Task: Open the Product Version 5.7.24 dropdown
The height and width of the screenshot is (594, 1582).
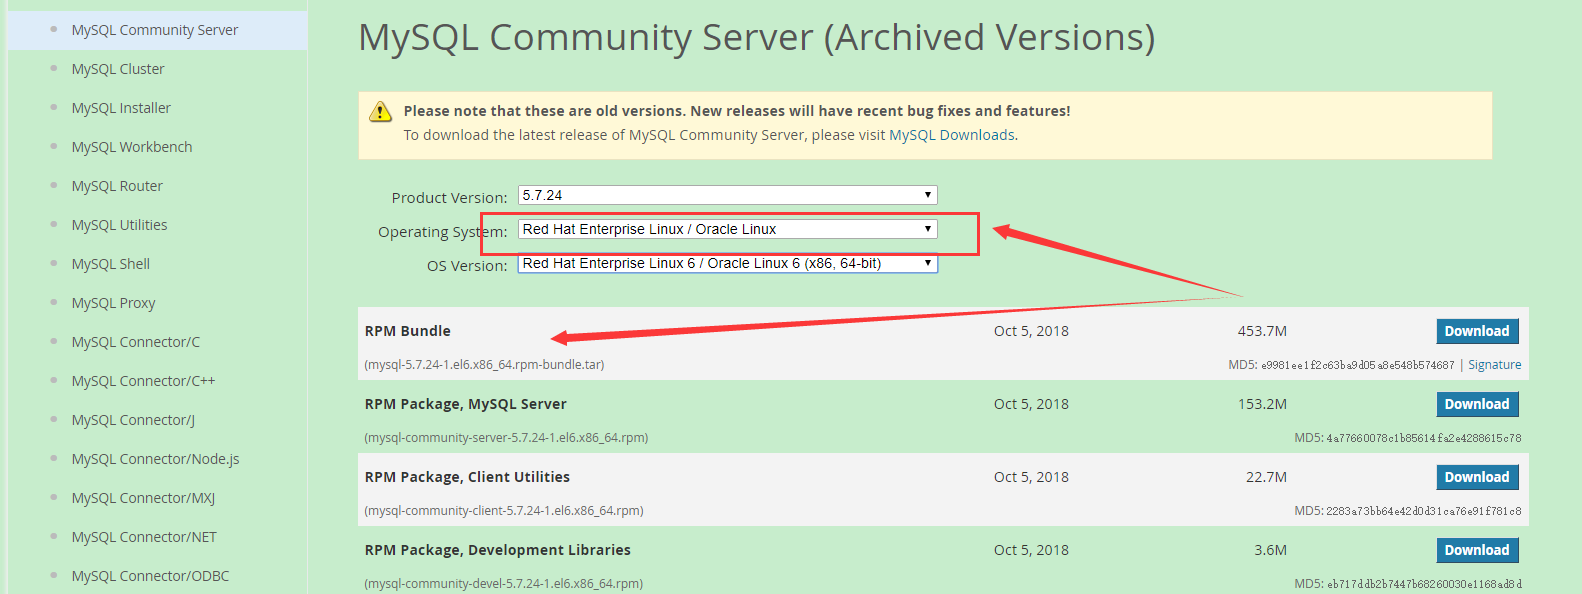Action: point(728,195)
